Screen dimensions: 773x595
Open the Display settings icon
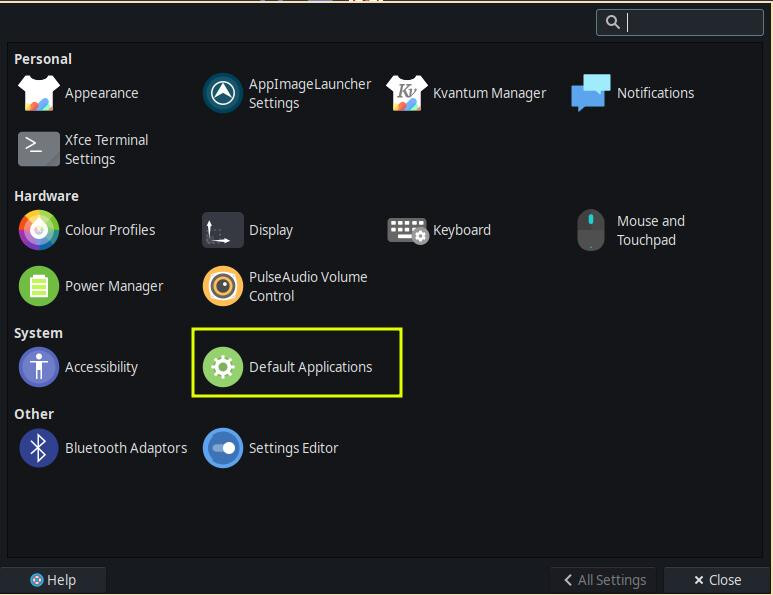click(223, 230)
